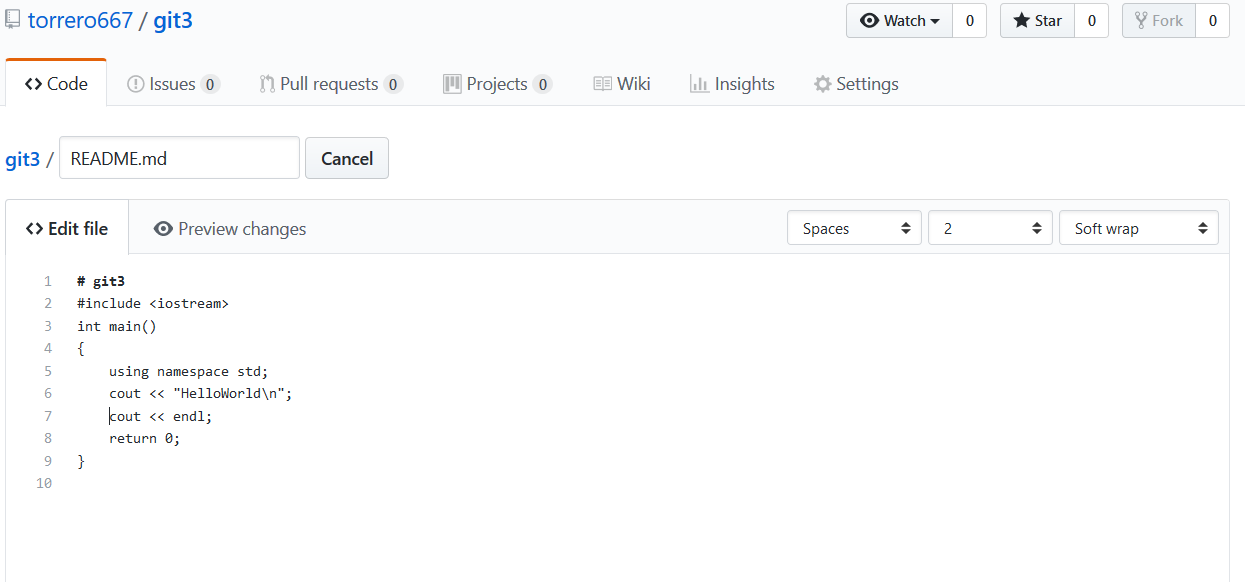1245x582 pixels.
Task: Click the fork count beside Fork
Action: pyautogui.click(x=1212, y=21)
